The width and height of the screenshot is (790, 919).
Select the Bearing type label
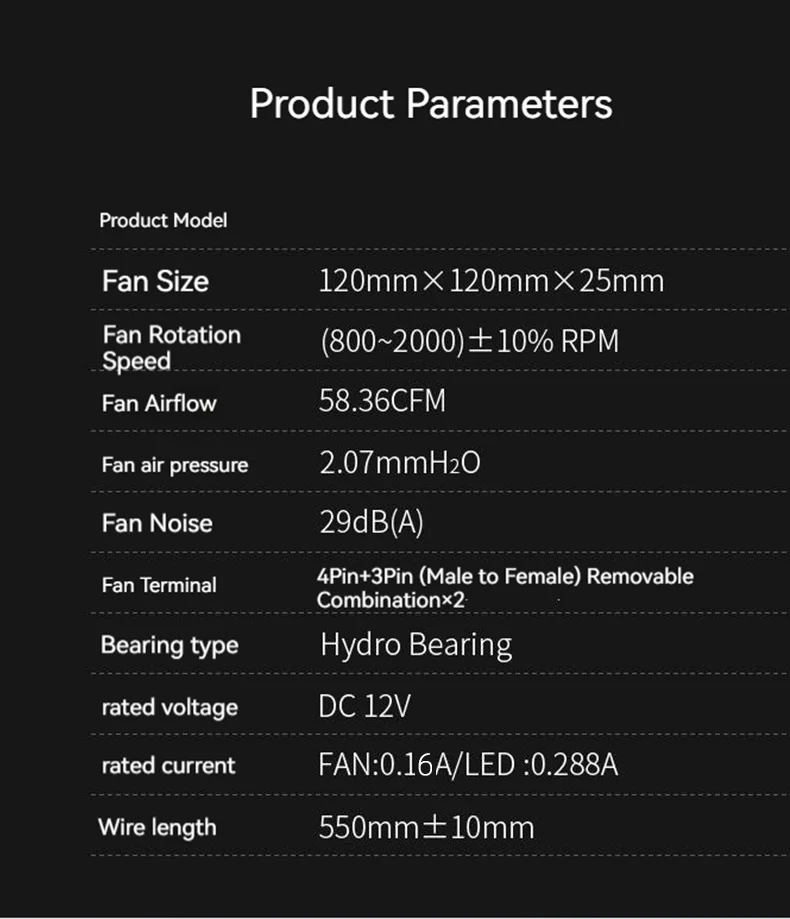coord(170,645)
